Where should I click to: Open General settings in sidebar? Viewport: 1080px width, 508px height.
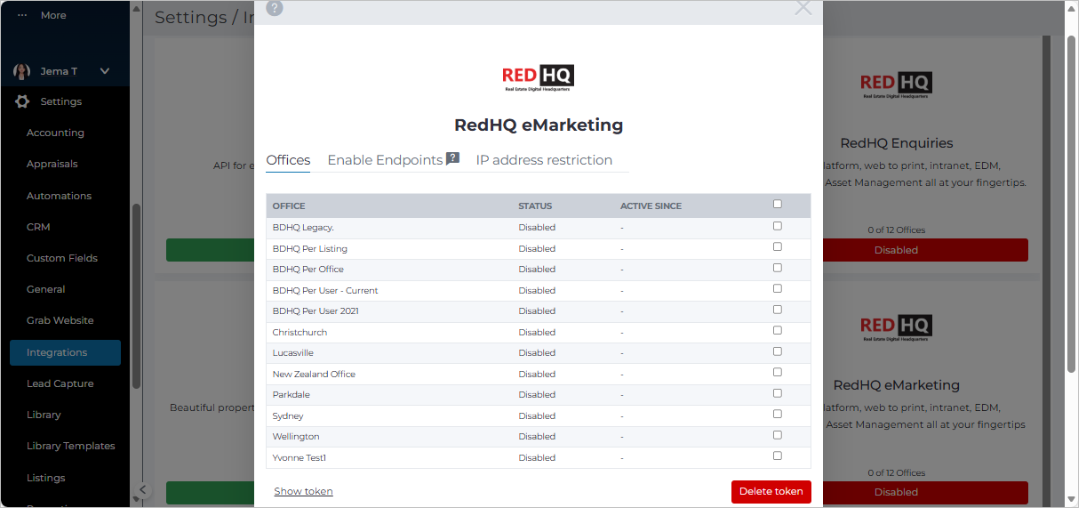(45, 289)
